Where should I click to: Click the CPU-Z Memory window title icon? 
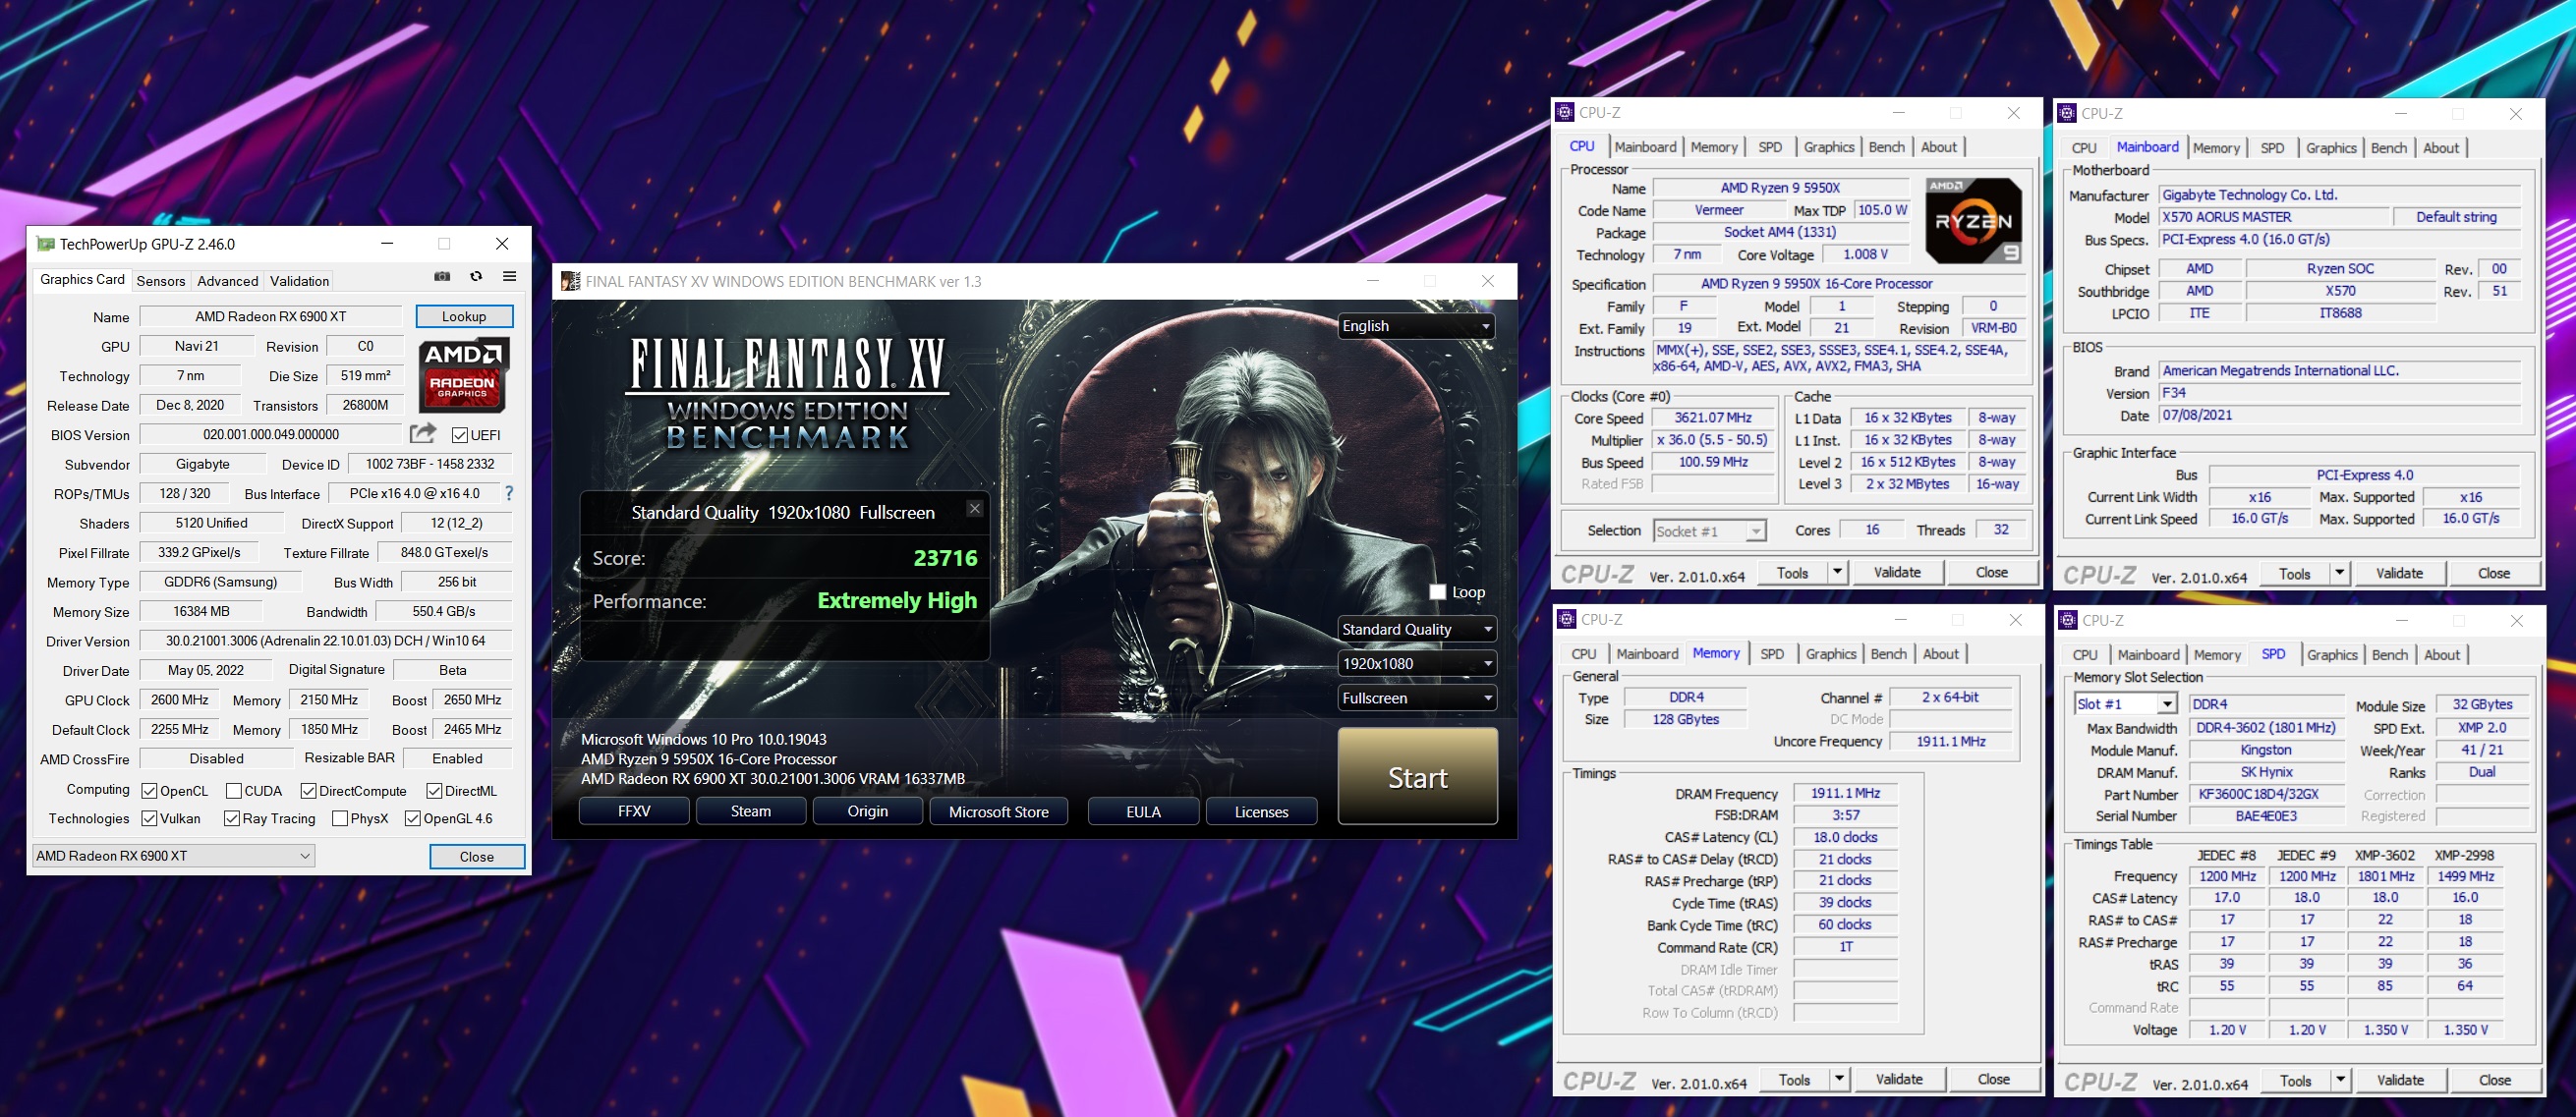(x=1567, y=620)
